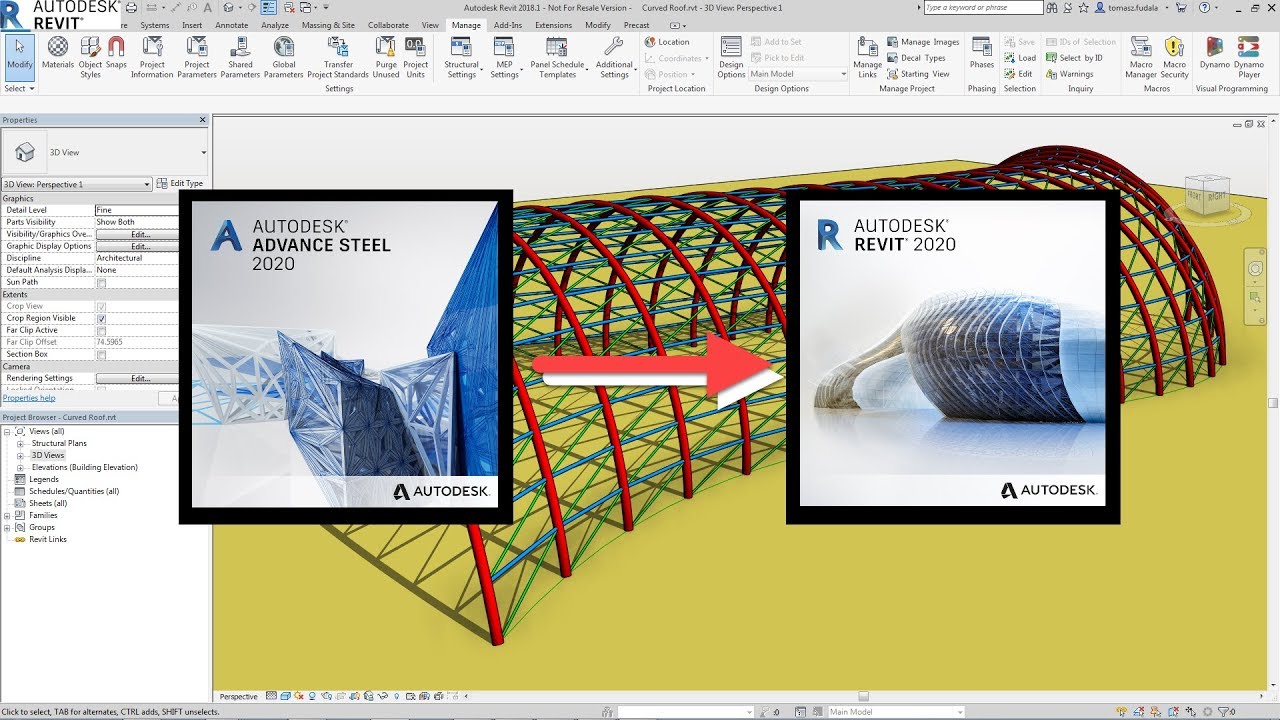The height and width of the screenshot is (720, 1280).
Task: Select 3D Views in Project Browser
Action: click(47, 455)
